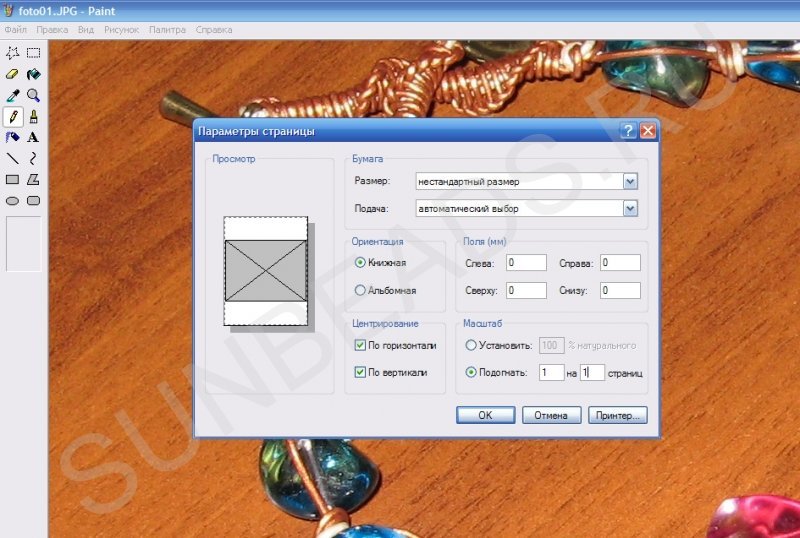Click the Отмена cancel button

click(551, 415)
